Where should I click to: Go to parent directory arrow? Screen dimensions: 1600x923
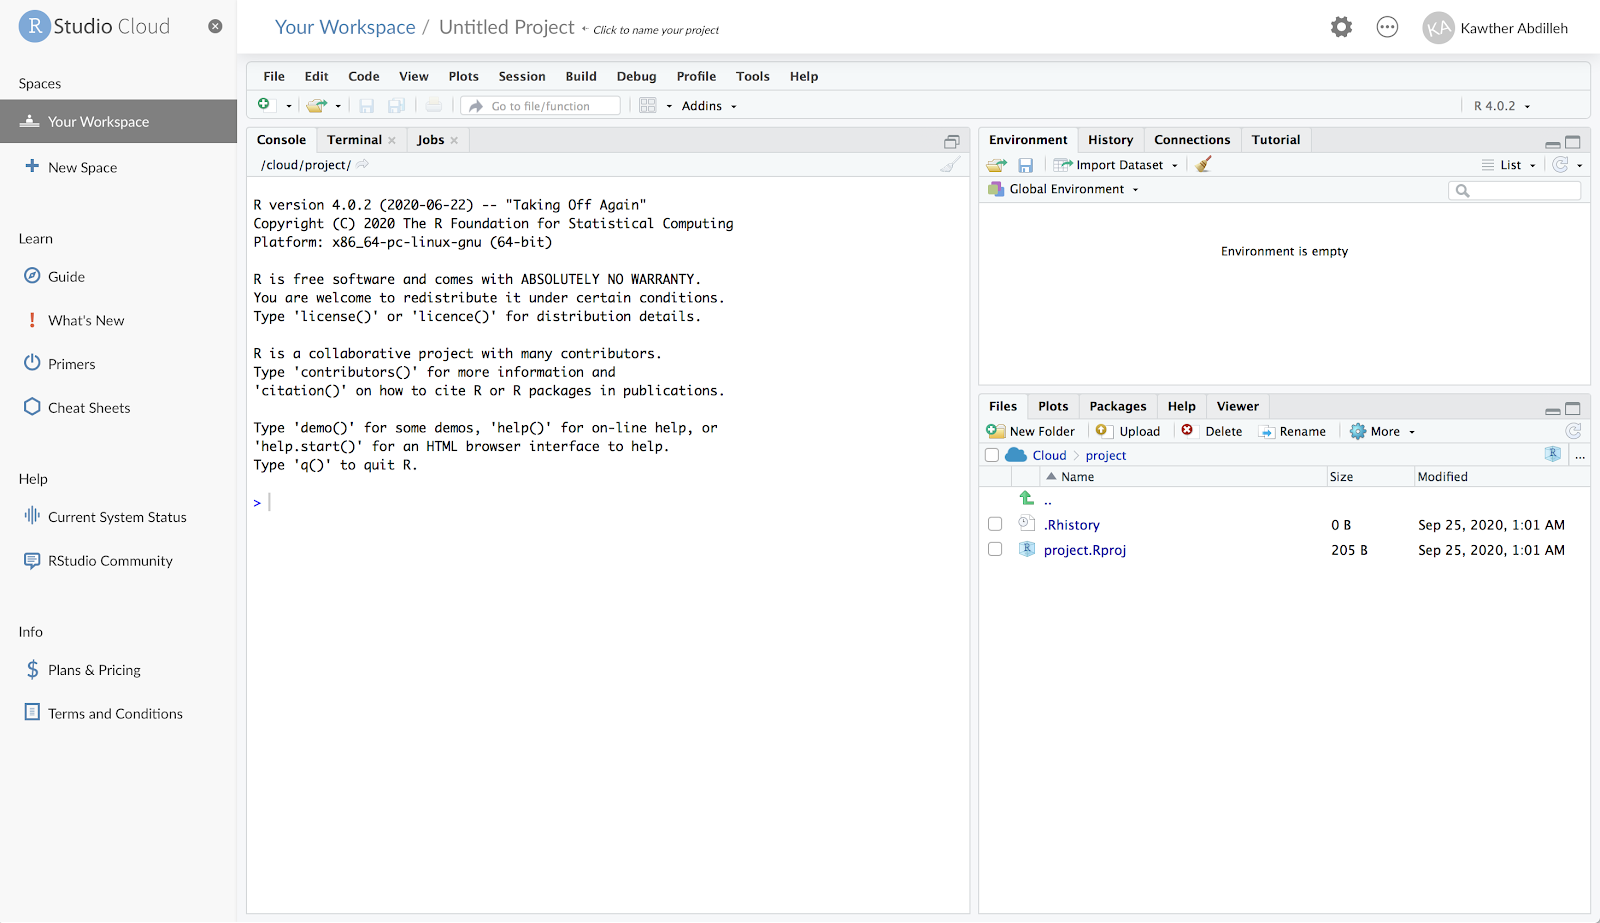pos(1027,498)
